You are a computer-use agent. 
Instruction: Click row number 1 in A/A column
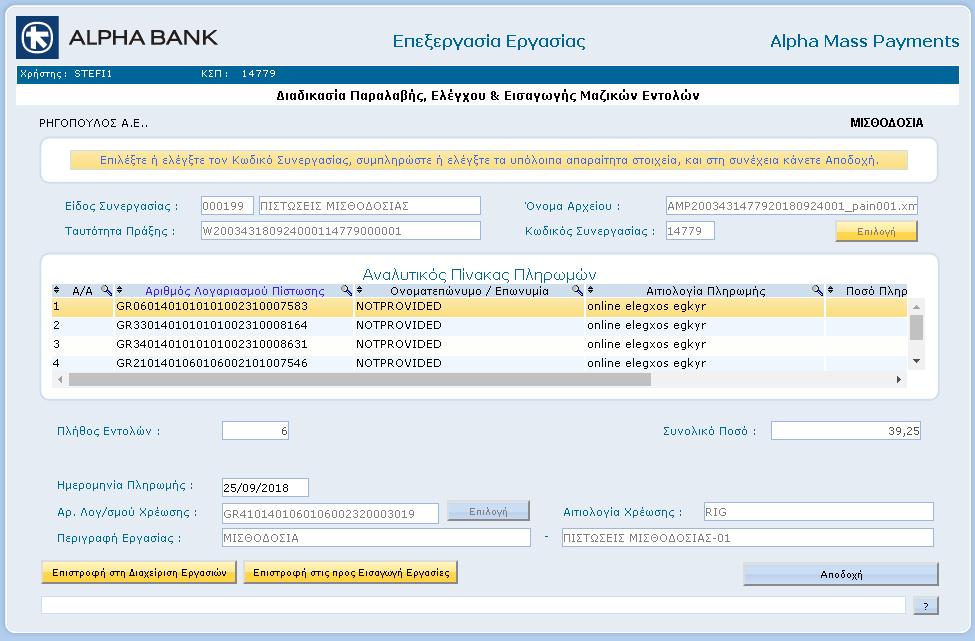pos(57,307)
